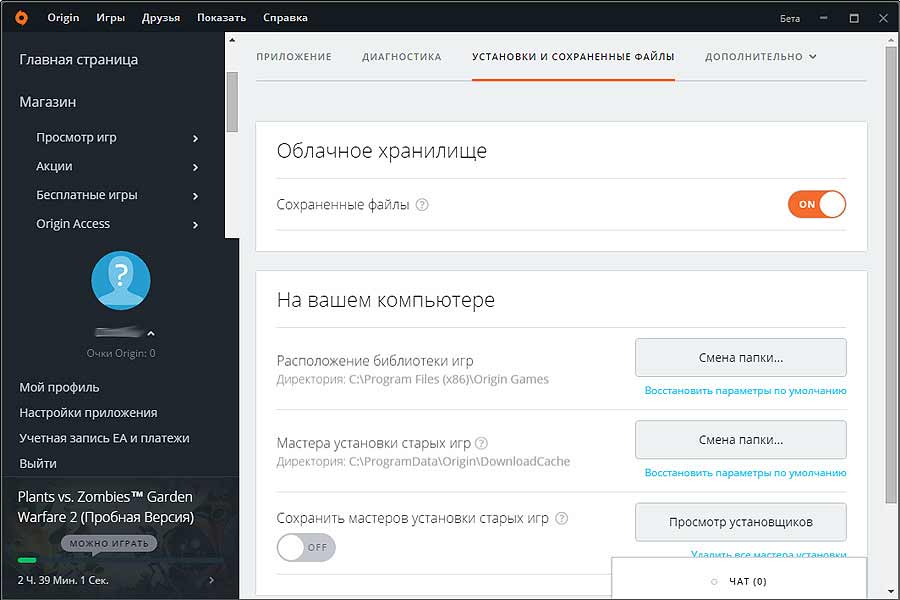Viewport: 900px width, 600px height.
Task: Open the Игры menu
Action: (111, 18)
